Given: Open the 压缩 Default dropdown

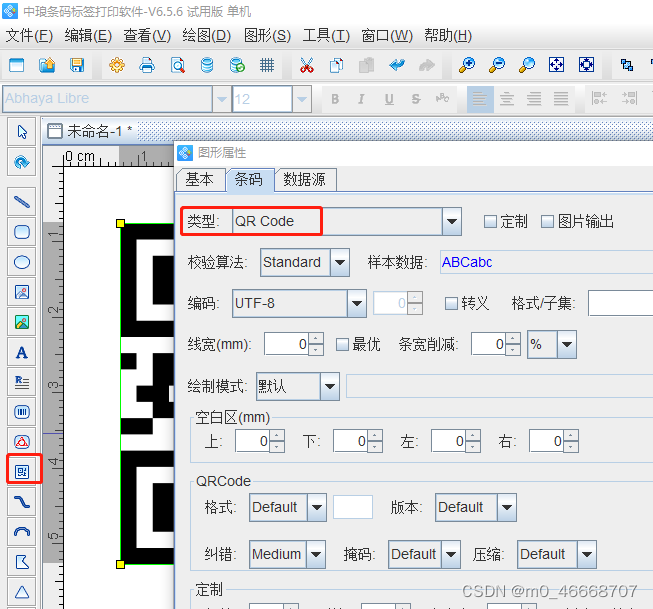Looking at the screenshot, I should pyautogui.click(x=587, y=554).
